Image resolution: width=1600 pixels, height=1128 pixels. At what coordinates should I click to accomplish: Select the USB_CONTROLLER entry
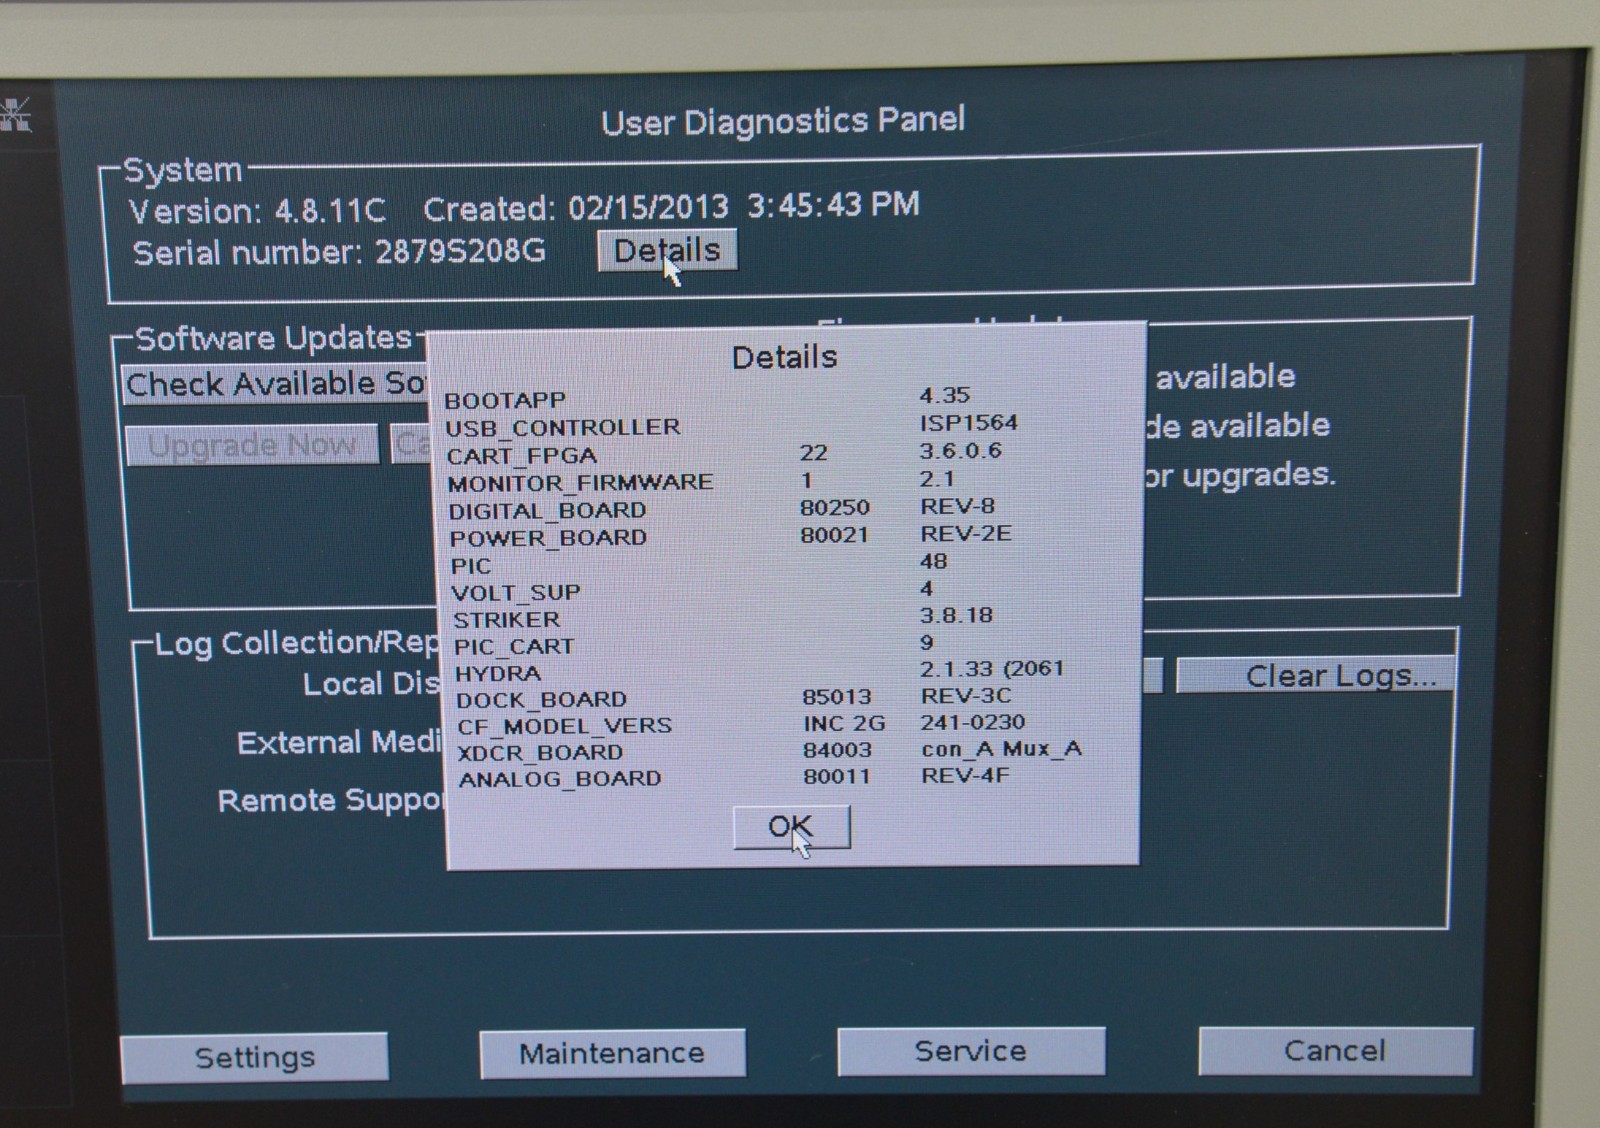pos(563,428)
